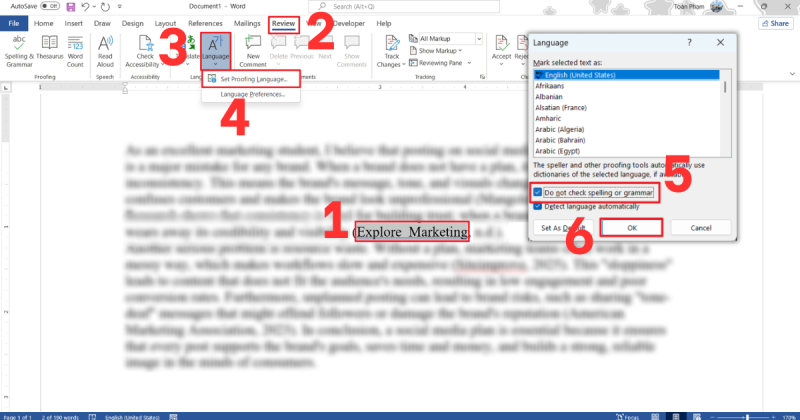Click the Language dialog help icon

(x=689, y=42)
